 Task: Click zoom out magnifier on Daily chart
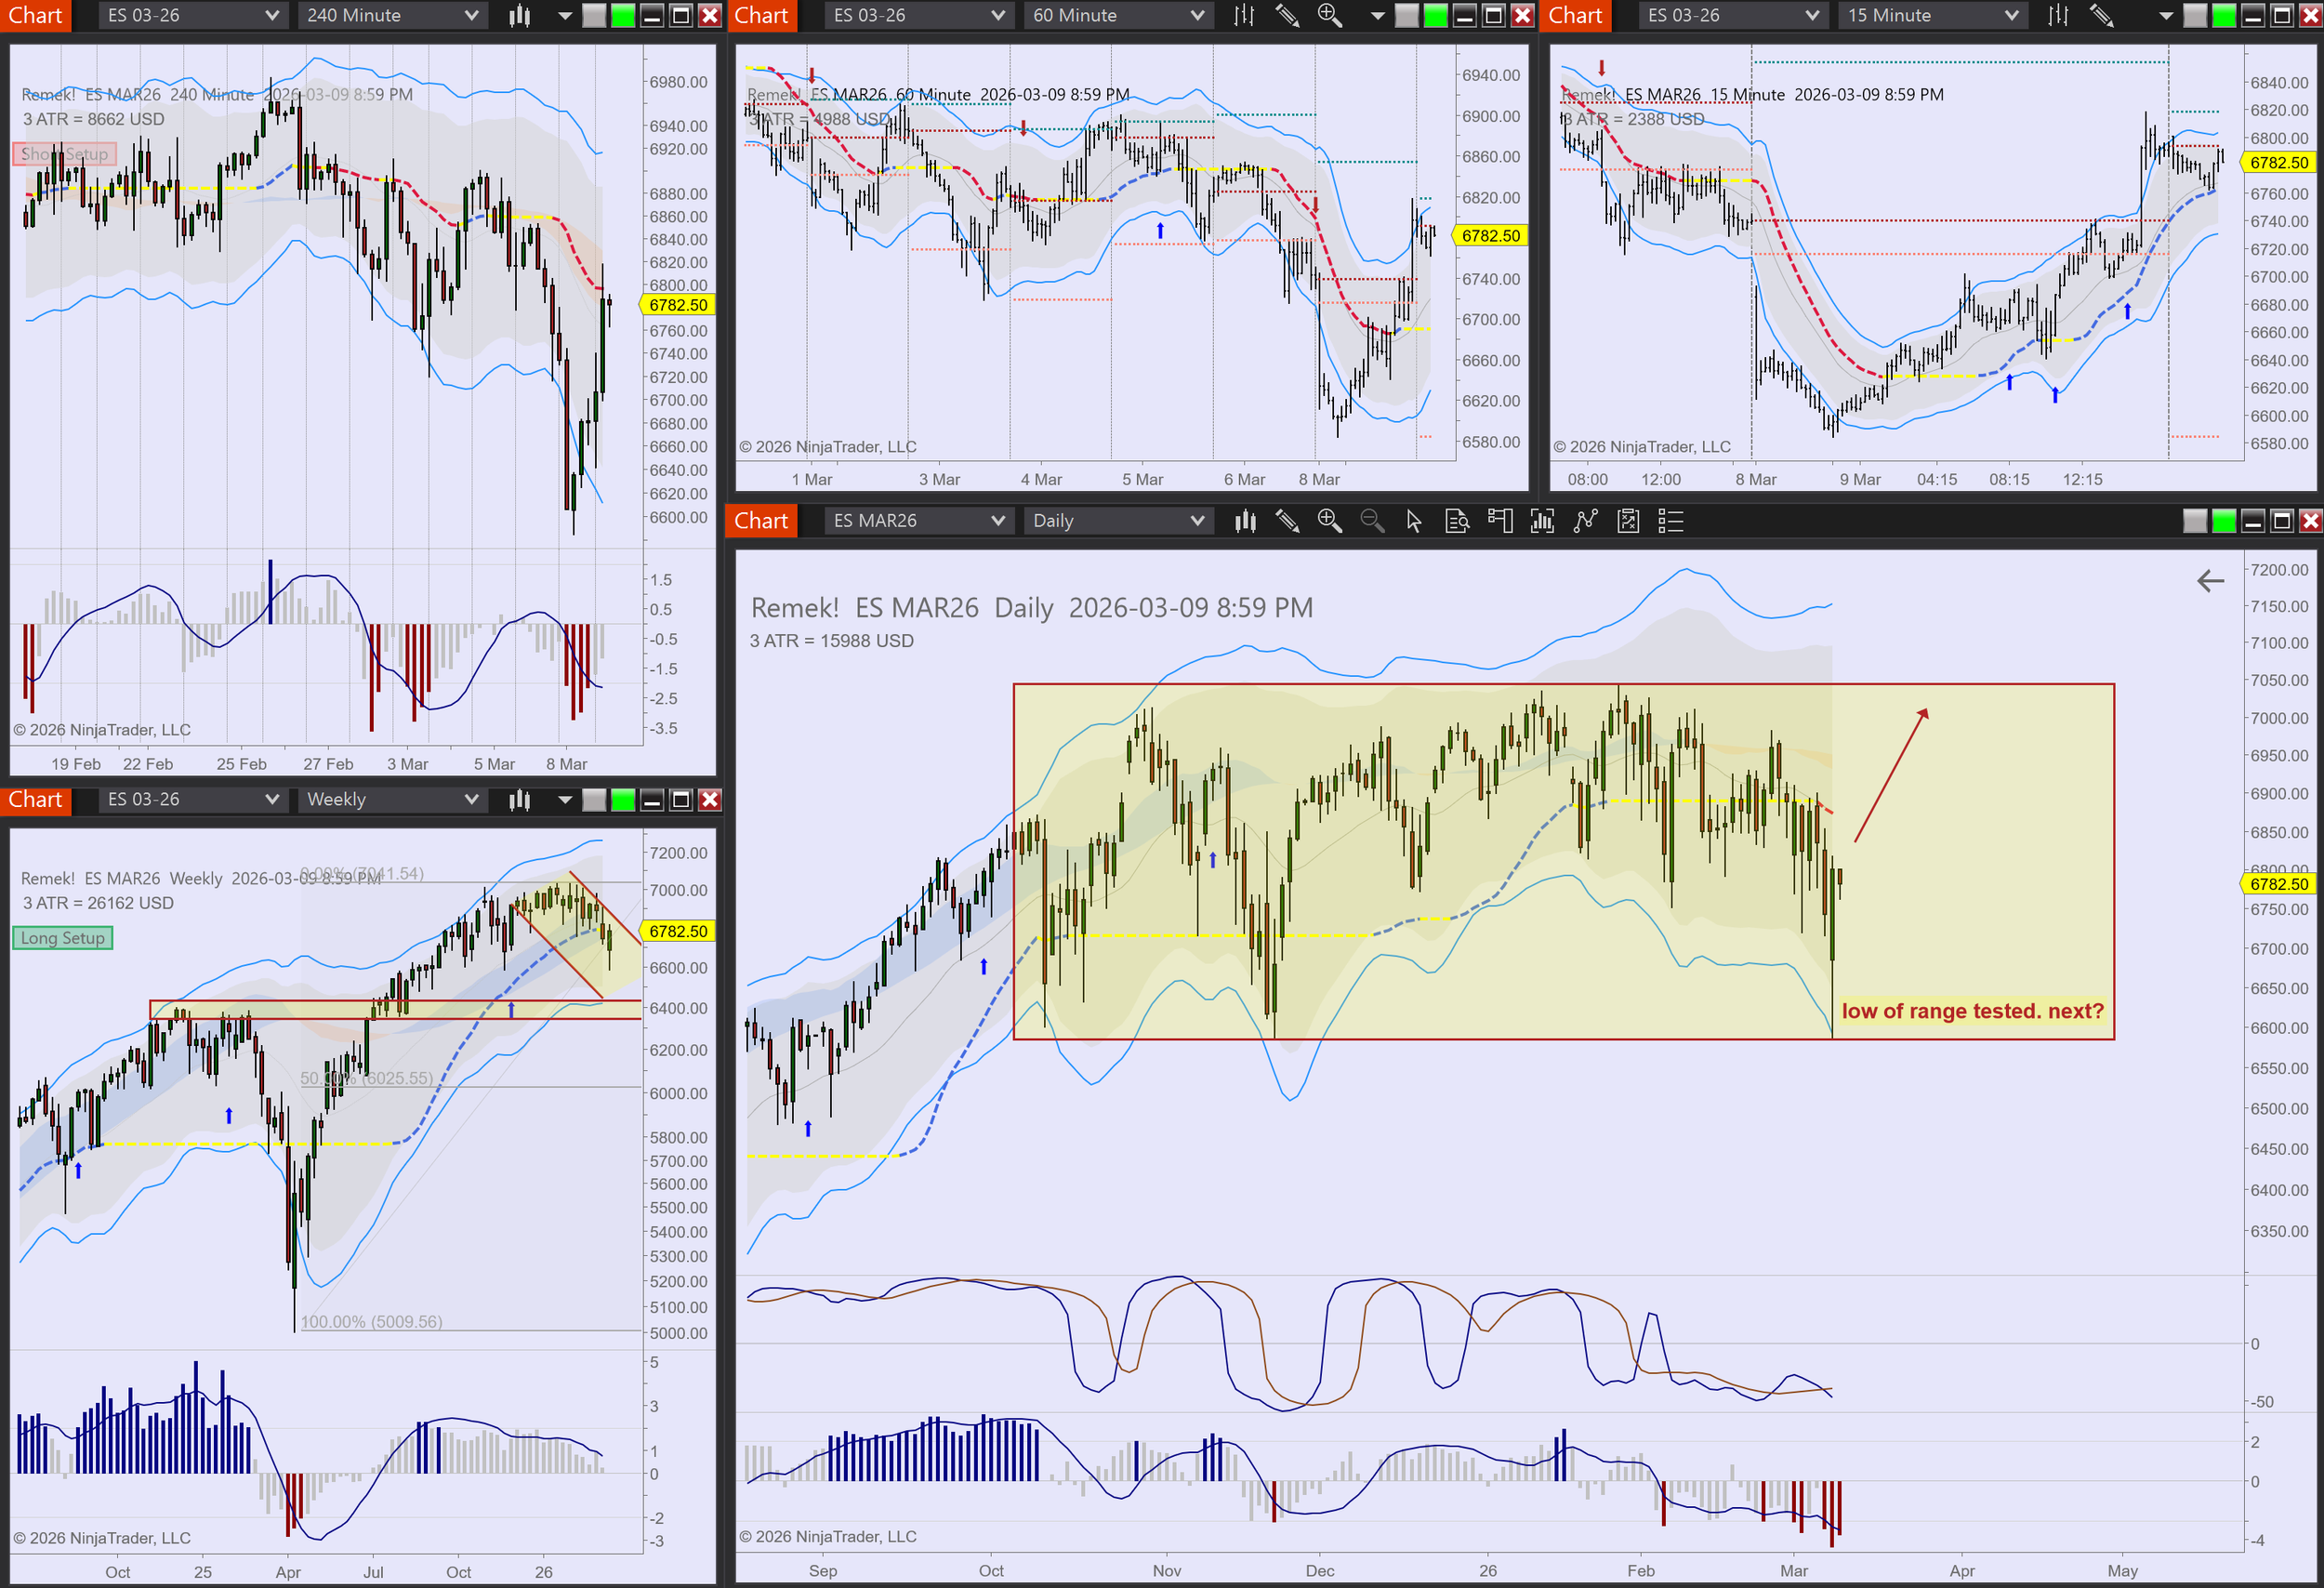[x=1372, y=521]
